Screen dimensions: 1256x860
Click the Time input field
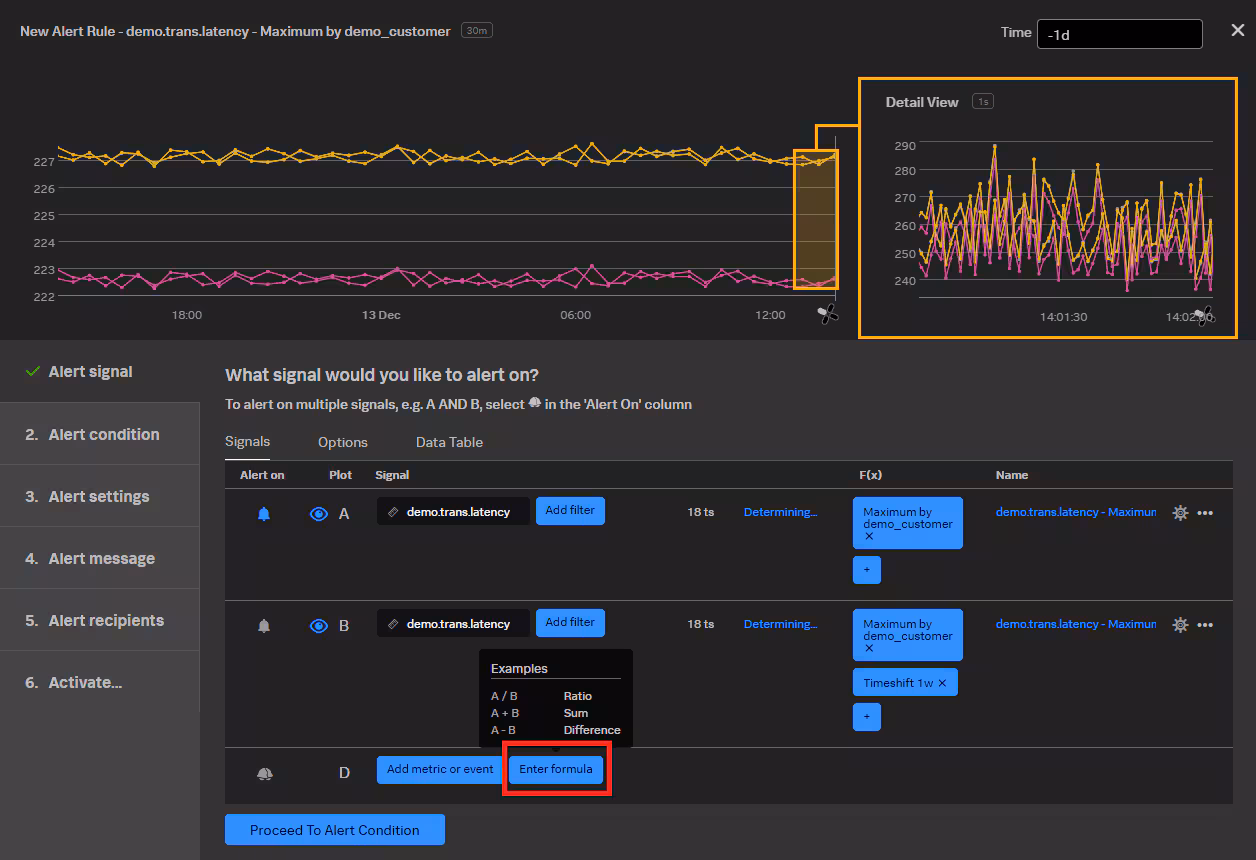coord(1119,34)
